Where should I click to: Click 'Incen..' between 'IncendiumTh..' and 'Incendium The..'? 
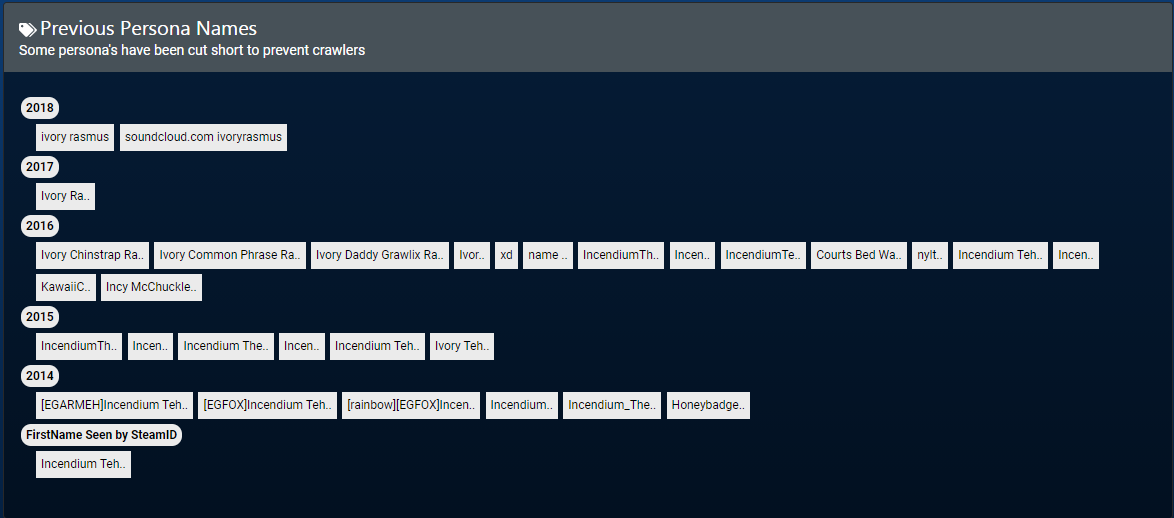(x=150, y=346)
